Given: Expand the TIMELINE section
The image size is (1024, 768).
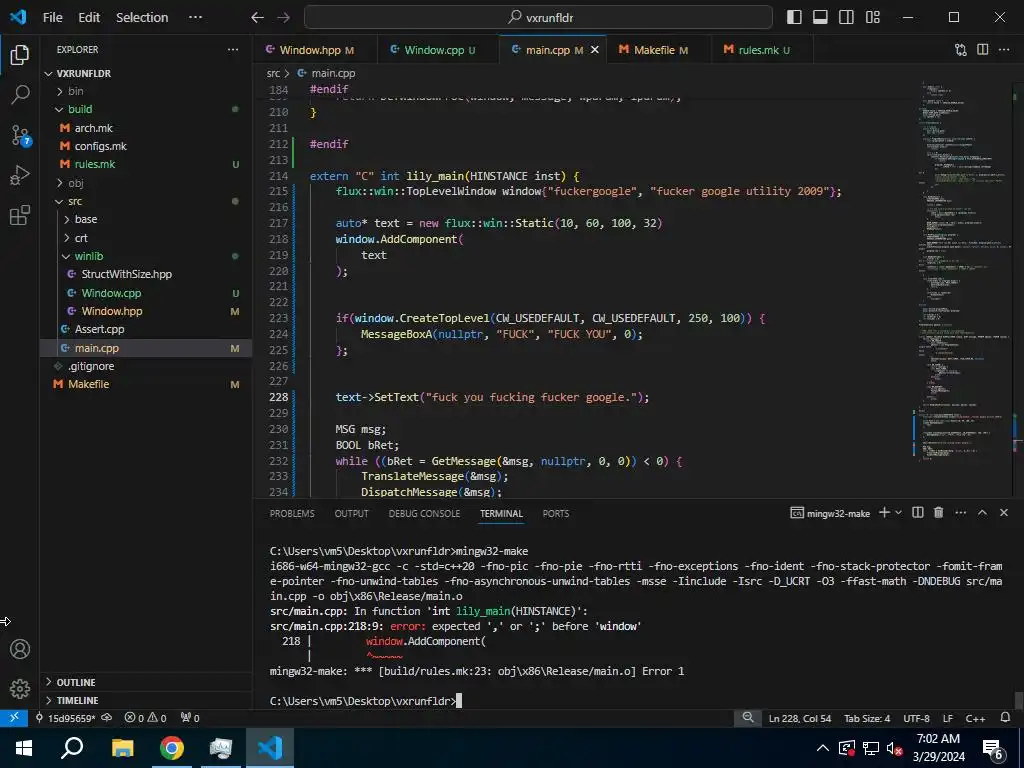Looking at the screenshot, I should point(146,700).
